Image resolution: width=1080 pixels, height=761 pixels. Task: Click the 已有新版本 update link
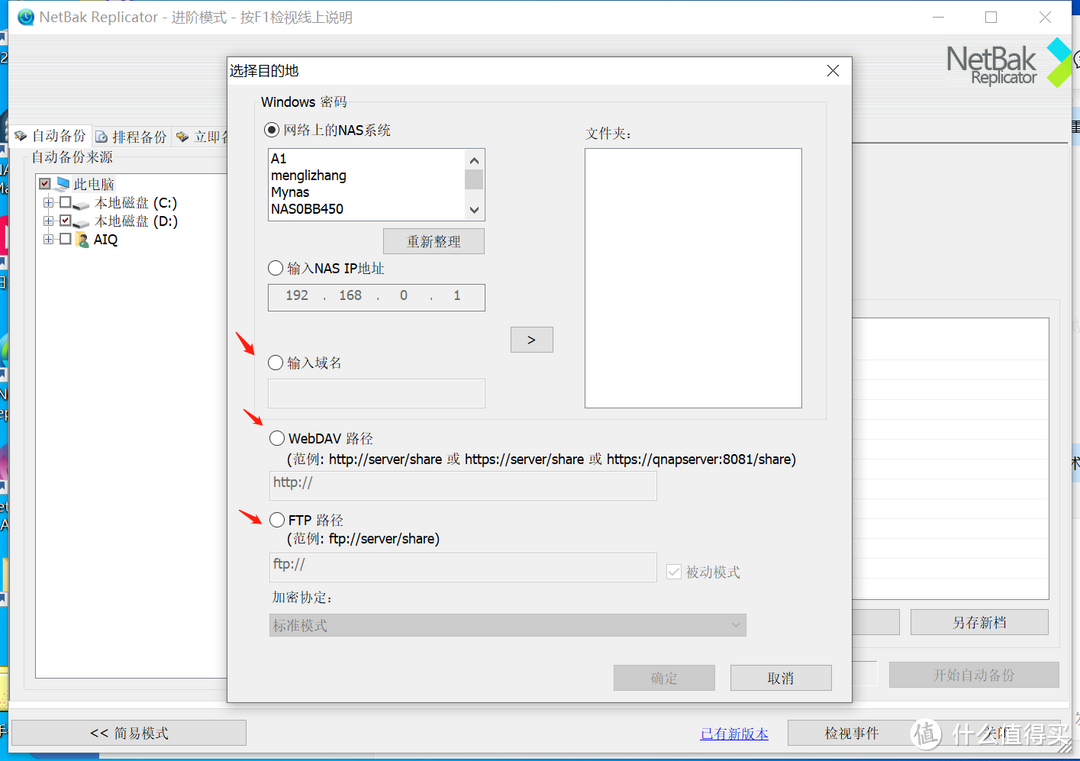[x=733, y=733]
